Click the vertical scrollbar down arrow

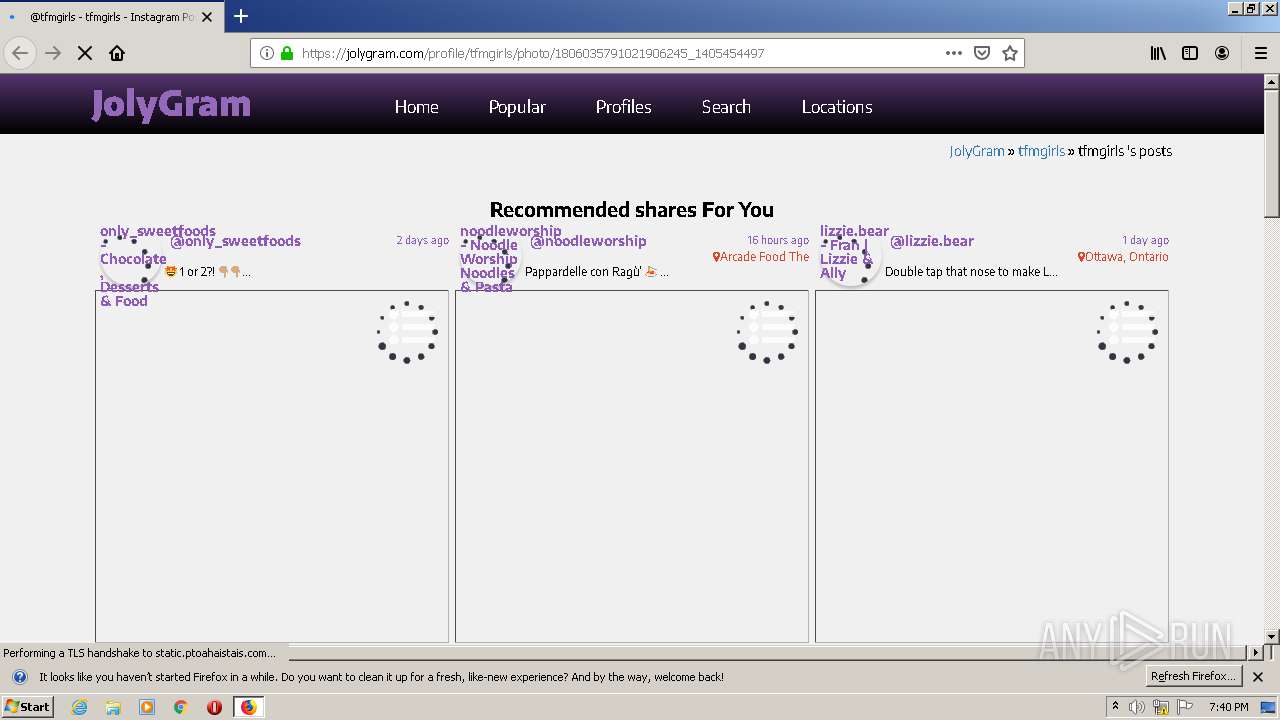click(1272, 636)
